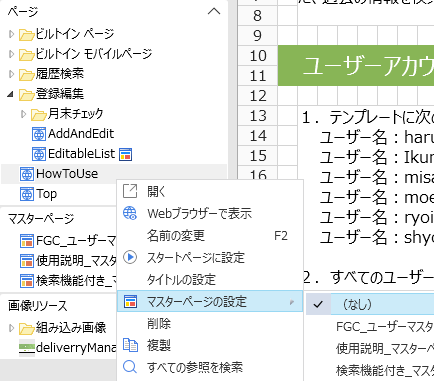Screen dimensions: 434x381
Task: Choose 削除 from the context menu
Action: click(x=210, y=323)
